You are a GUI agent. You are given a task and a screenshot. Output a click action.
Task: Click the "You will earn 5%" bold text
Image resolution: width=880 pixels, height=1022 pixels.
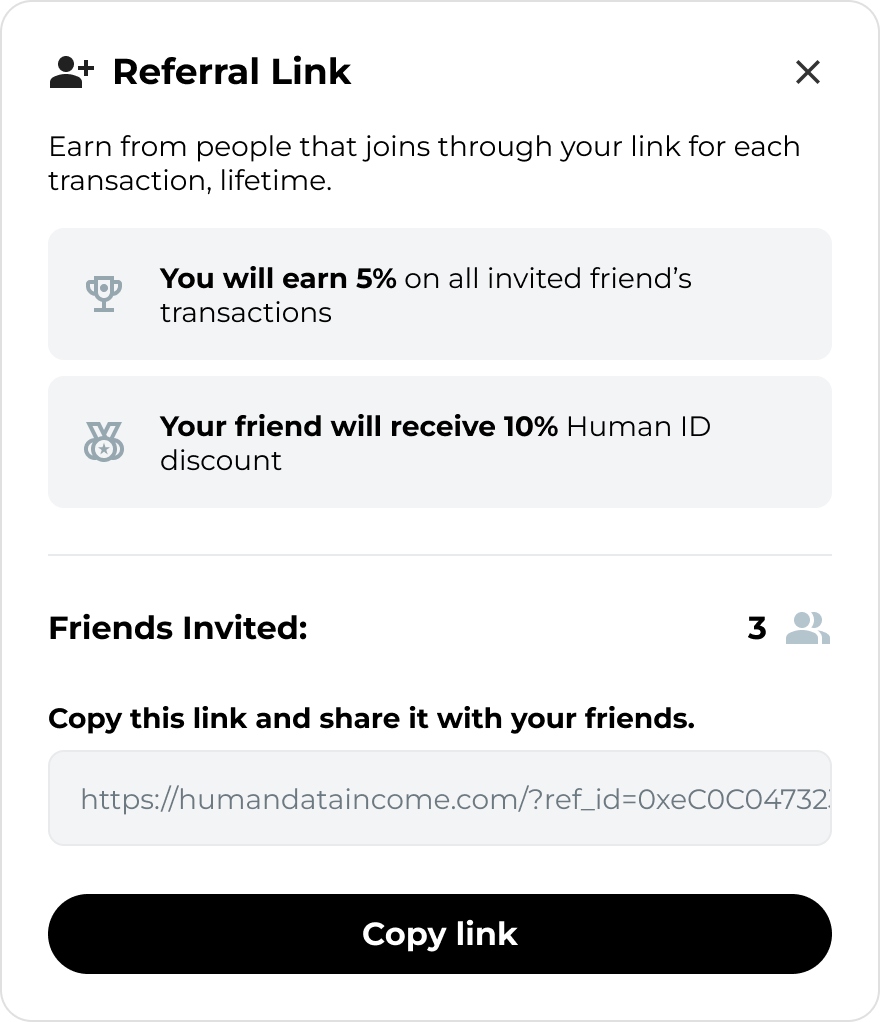coord(278,278)
